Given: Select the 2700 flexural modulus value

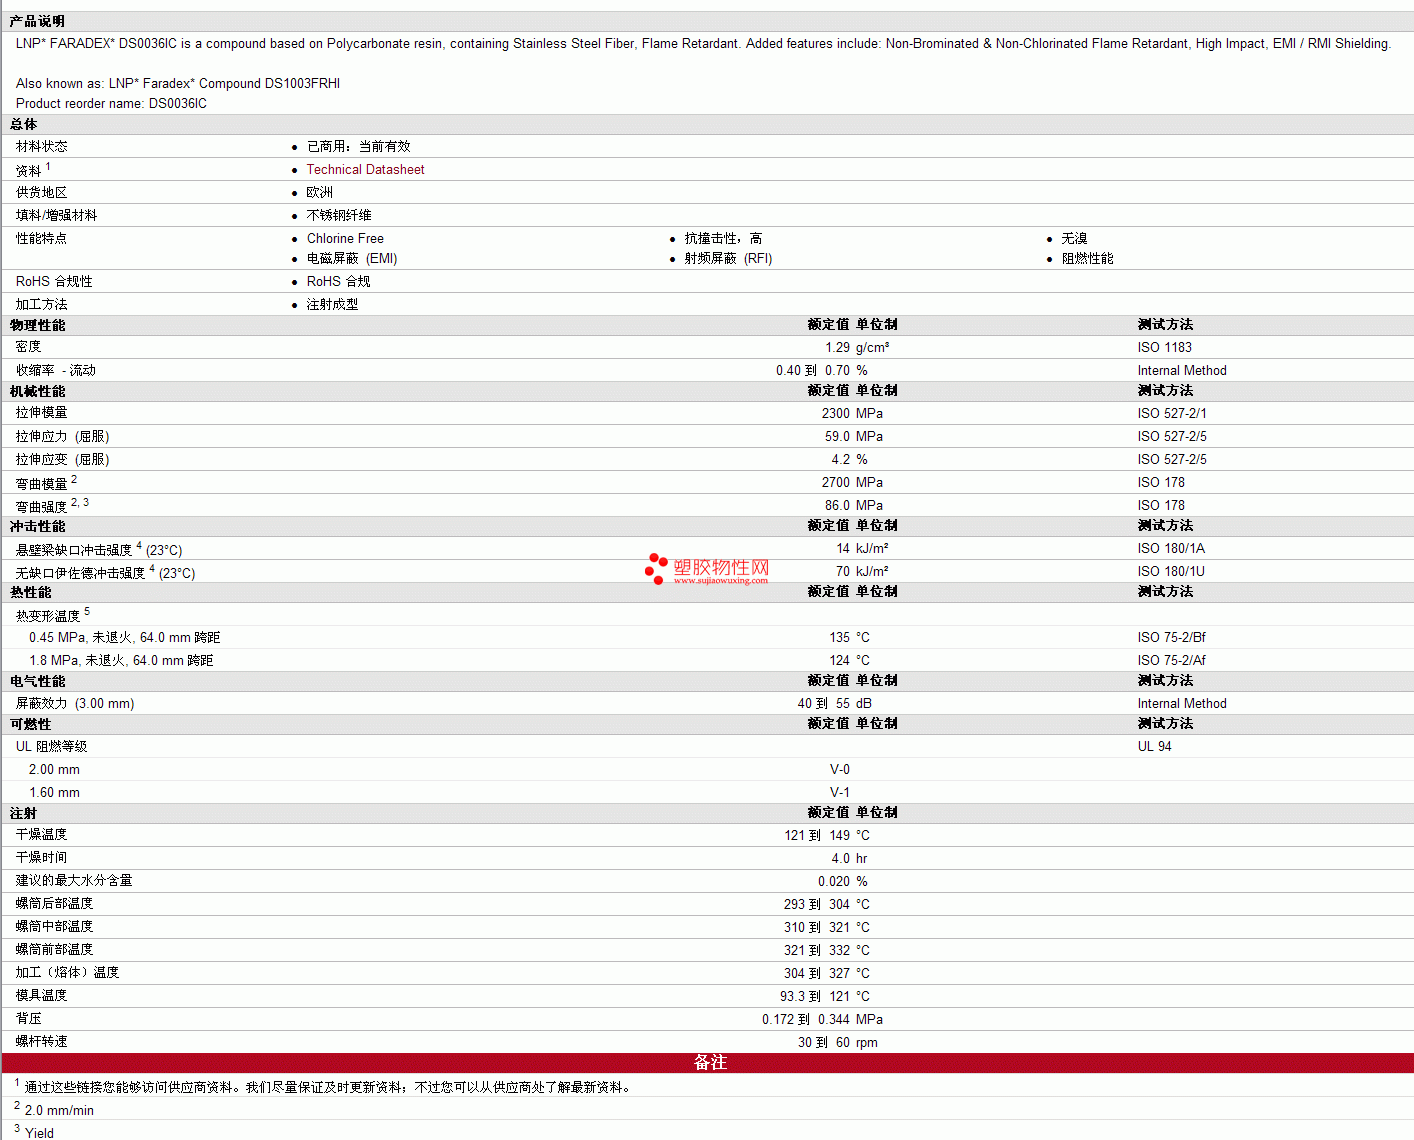Looking at the screenshot, I should (836, 483).
